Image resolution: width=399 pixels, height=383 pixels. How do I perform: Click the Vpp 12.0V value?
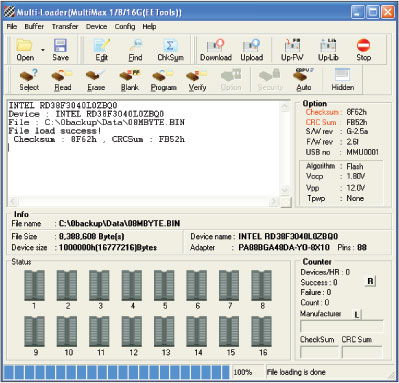click(356, 188)
